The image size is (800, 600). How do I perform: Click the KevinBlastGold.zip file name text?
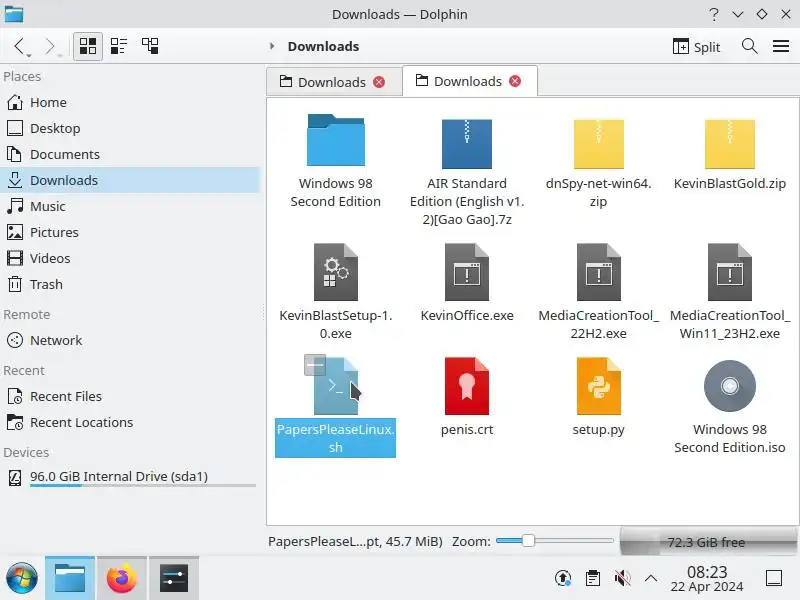pyautogui.click(x=730, y=184)
